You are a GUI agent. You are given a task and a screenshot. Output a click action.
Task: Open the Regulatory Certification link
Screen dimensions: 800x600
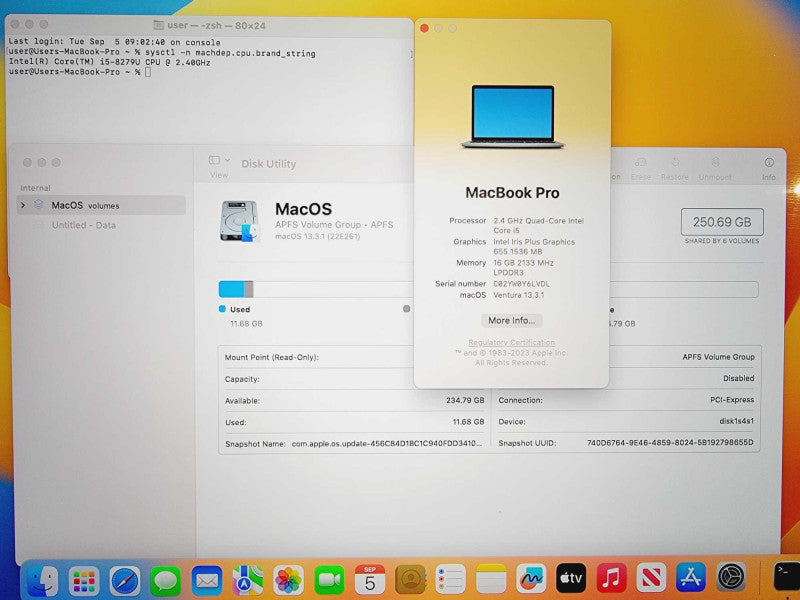tap(511, 342)
